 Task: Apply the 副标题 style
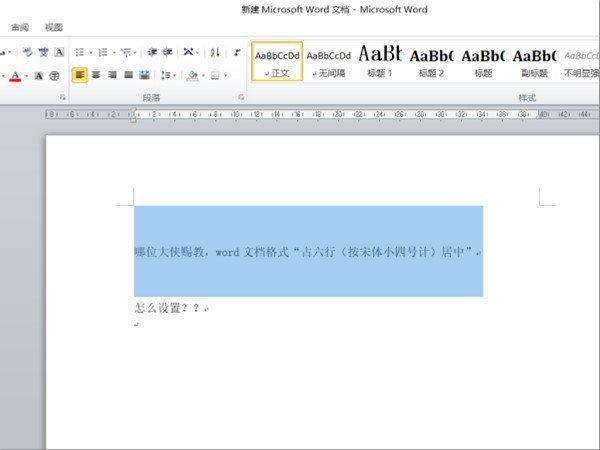pyautogui.click(x=535, y=62)
